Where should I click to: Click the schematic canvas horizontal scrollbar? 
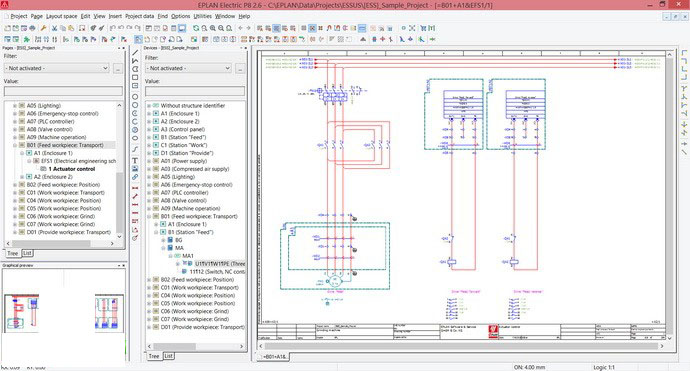click(x=461, y=346)
